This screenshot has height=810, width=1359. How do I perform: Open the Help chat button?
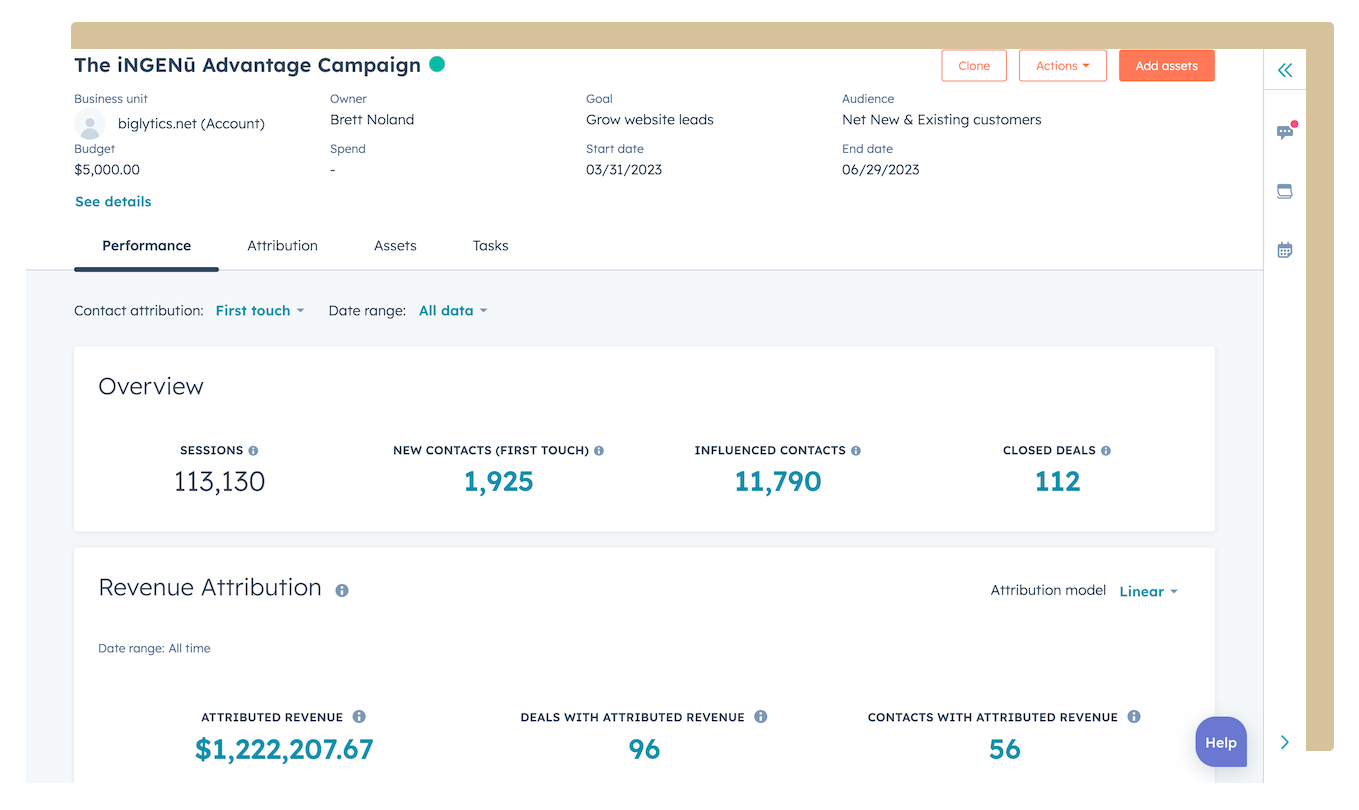click(x=1221, y=743)
